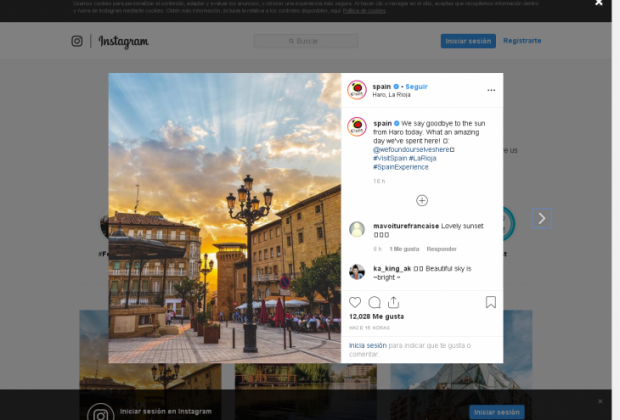Screen dimensions: 620x420
Task: Open mavoiturefrancaise's profile avatar
Action: click(x=357, y=229)
